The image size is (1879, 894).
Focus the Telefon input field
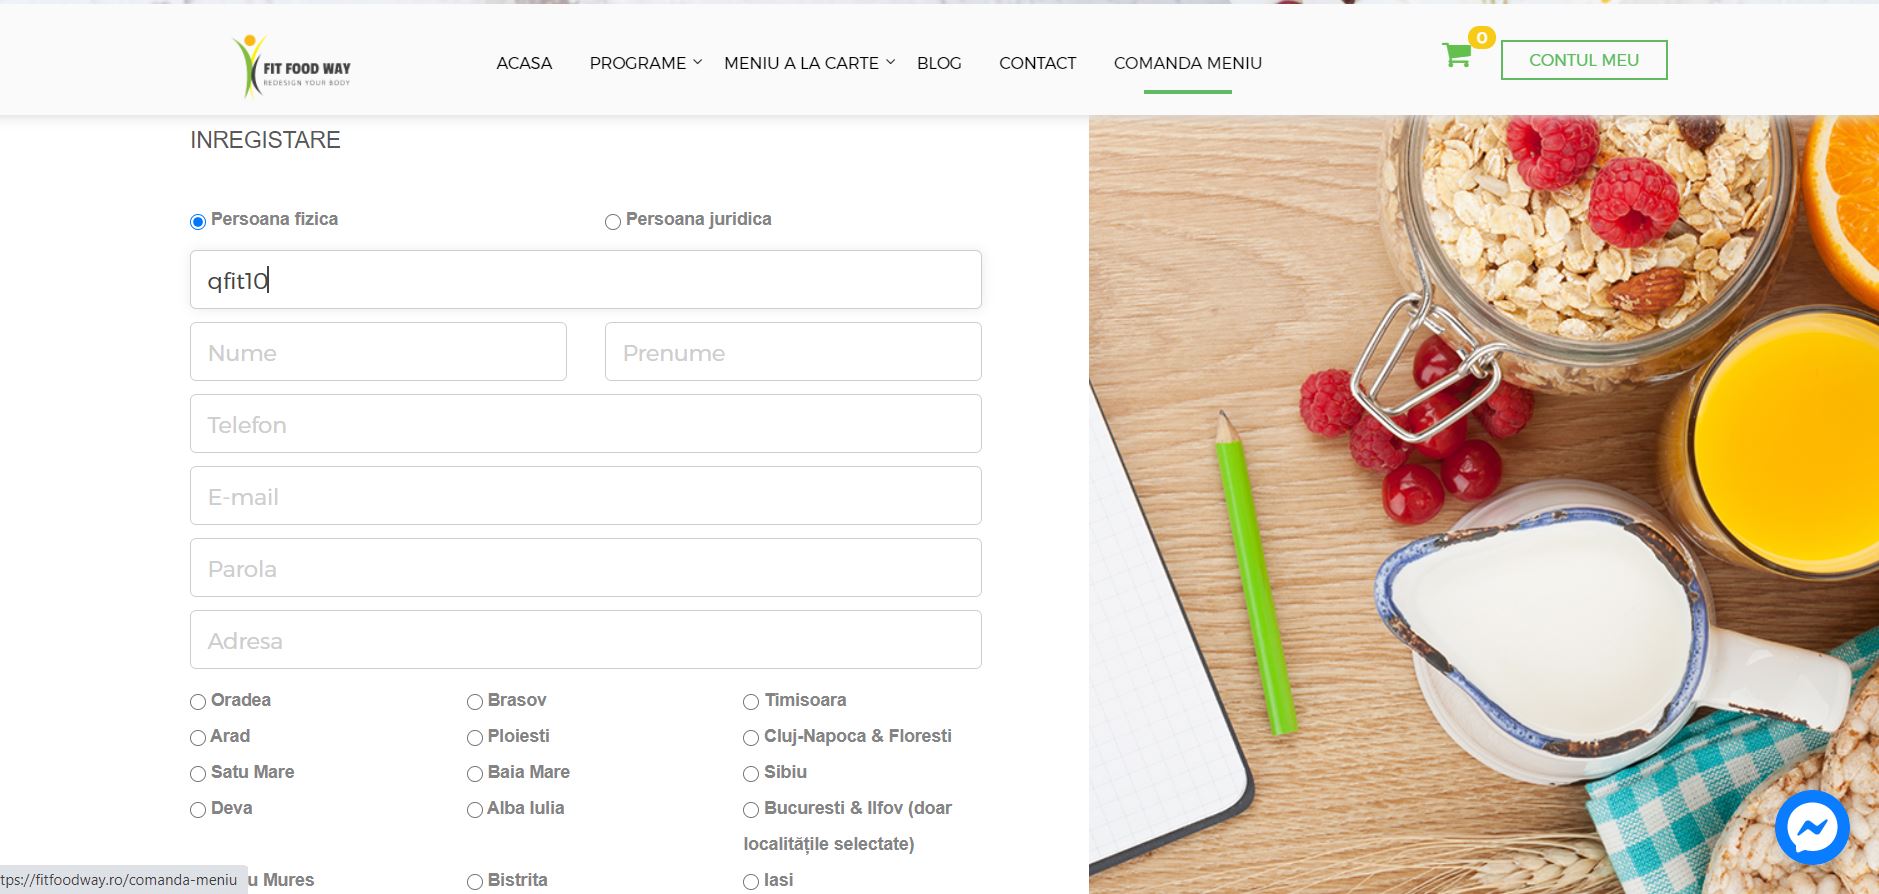586,424
